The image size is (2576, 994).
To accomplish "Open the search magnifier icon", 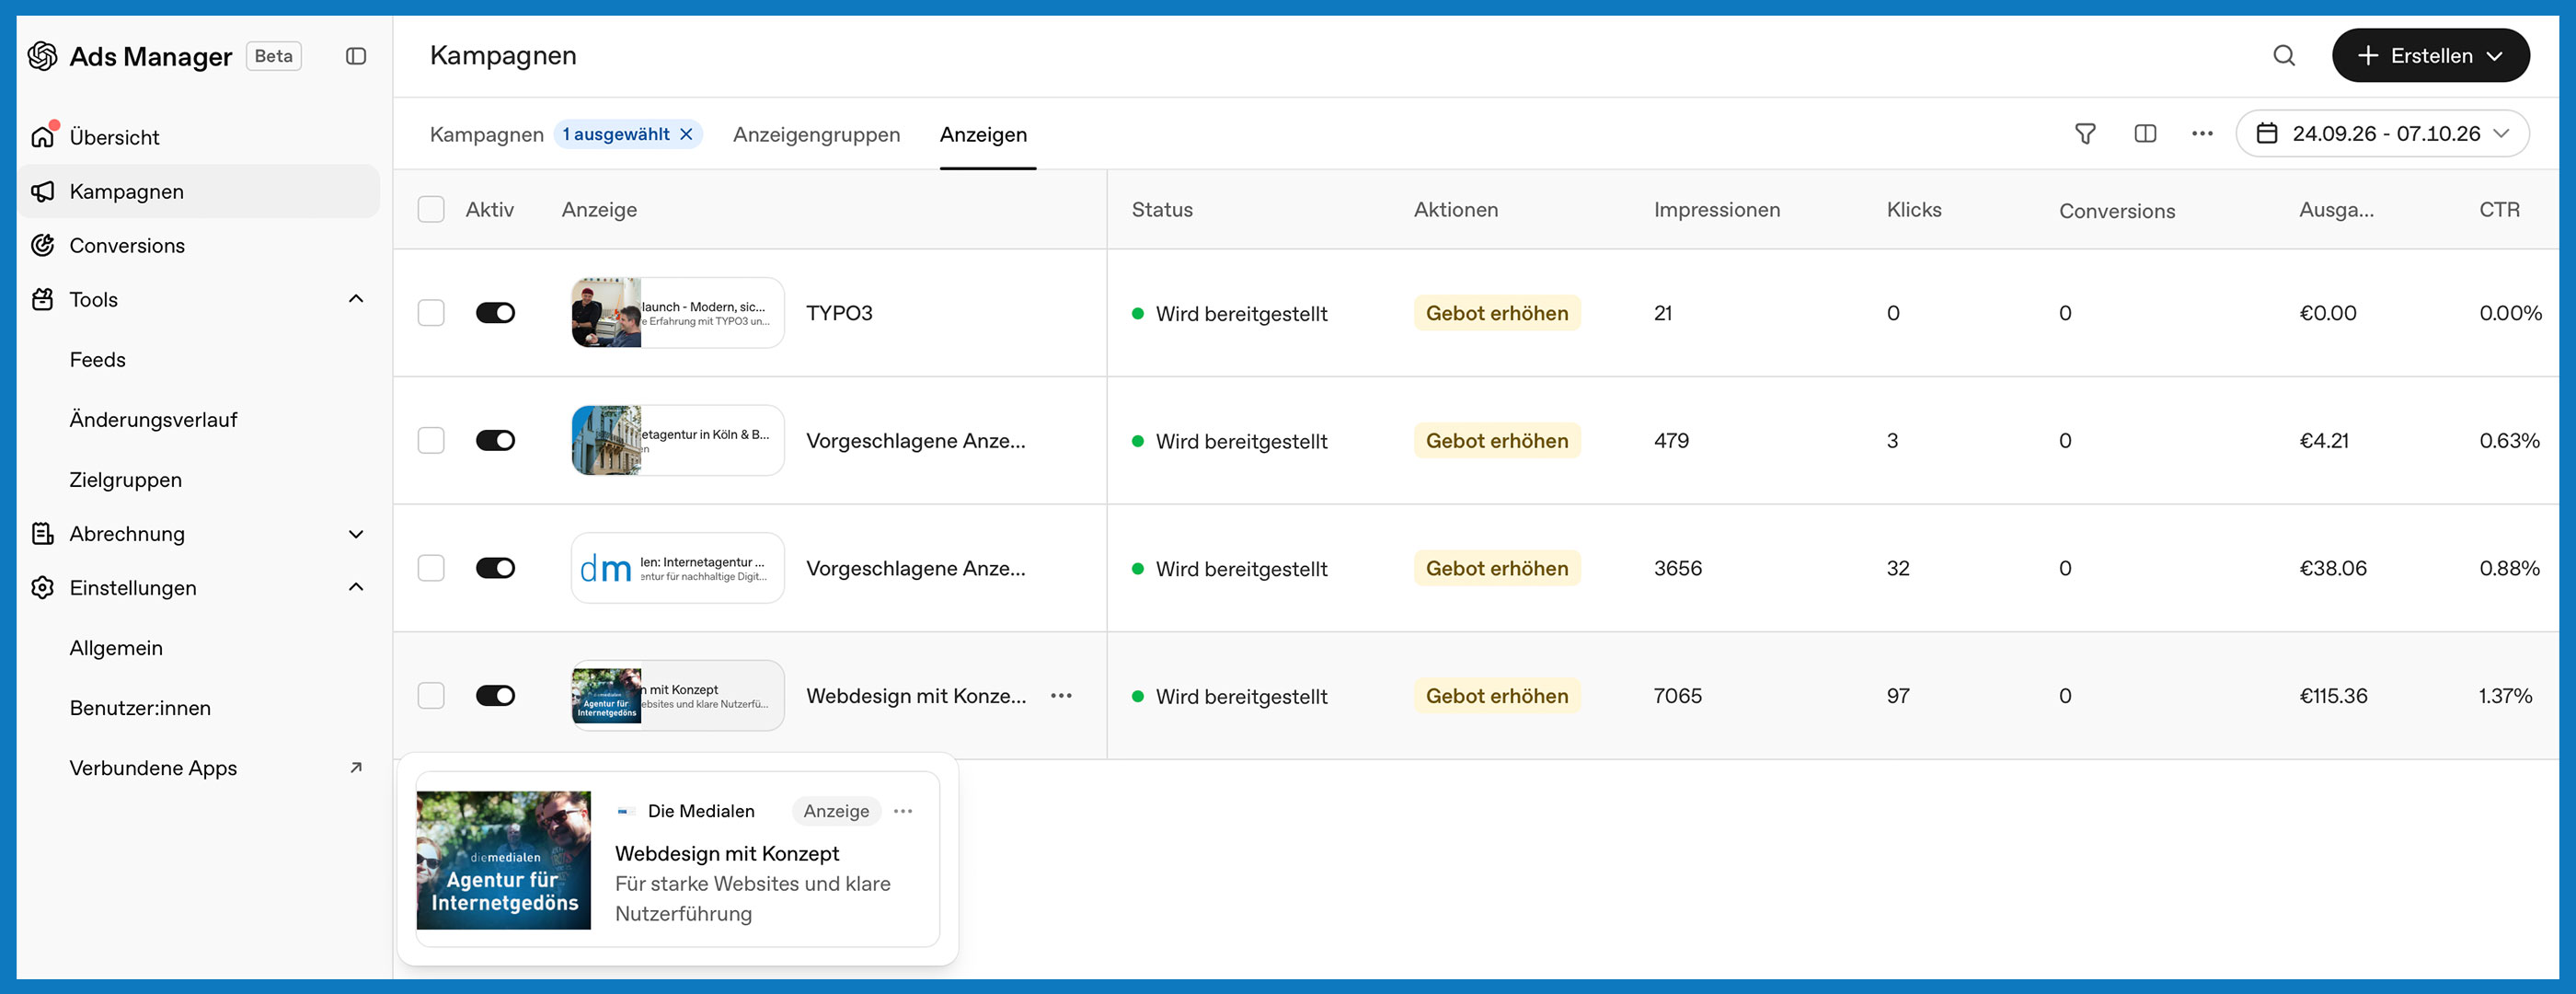I will pyautogui.click(x=2284, y=56).
